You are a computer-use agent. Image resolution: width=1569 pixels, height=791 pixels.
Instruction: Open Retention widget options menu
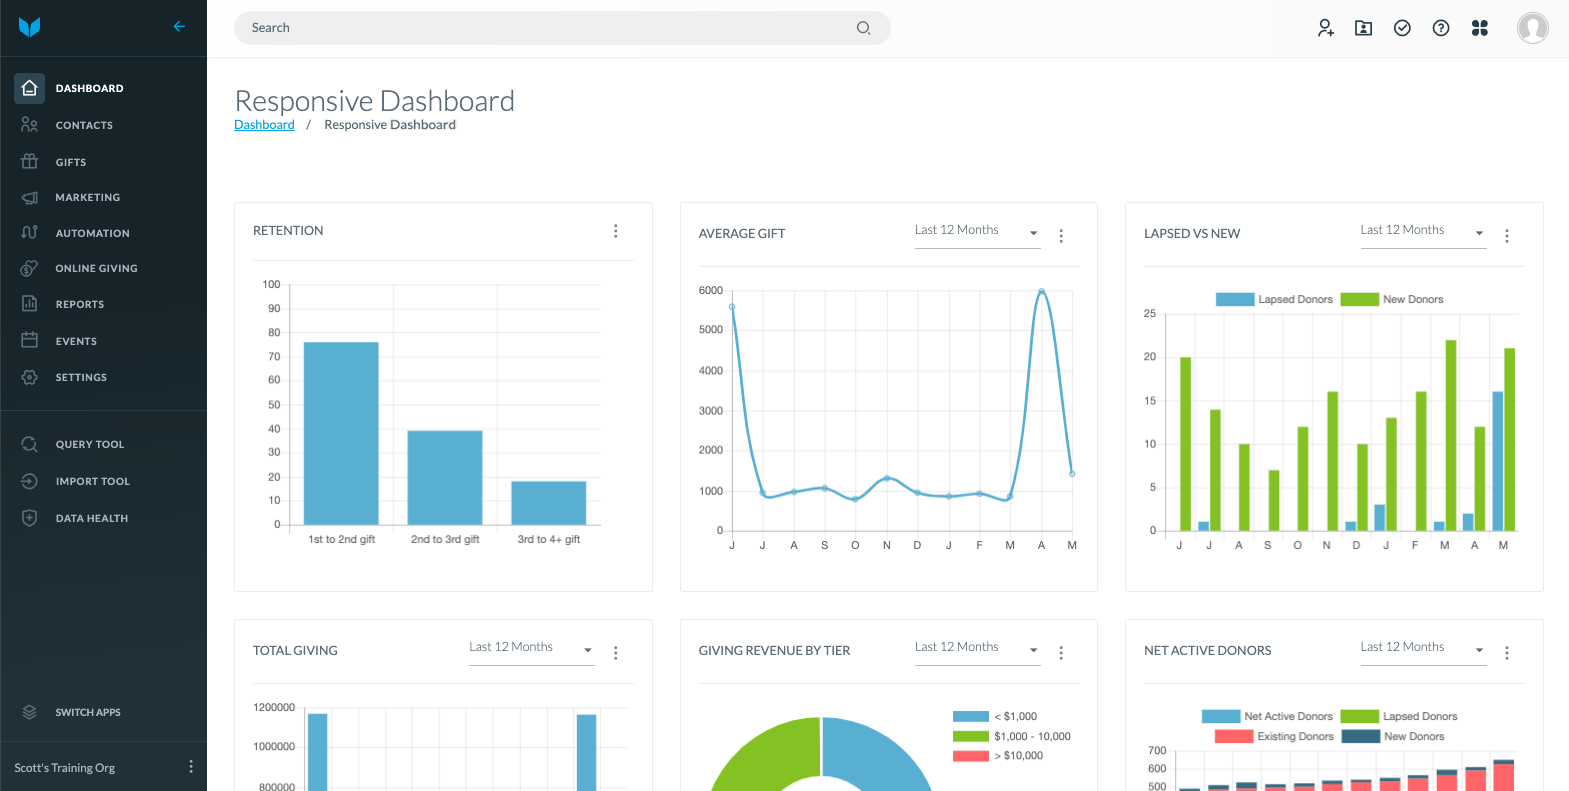616,231
